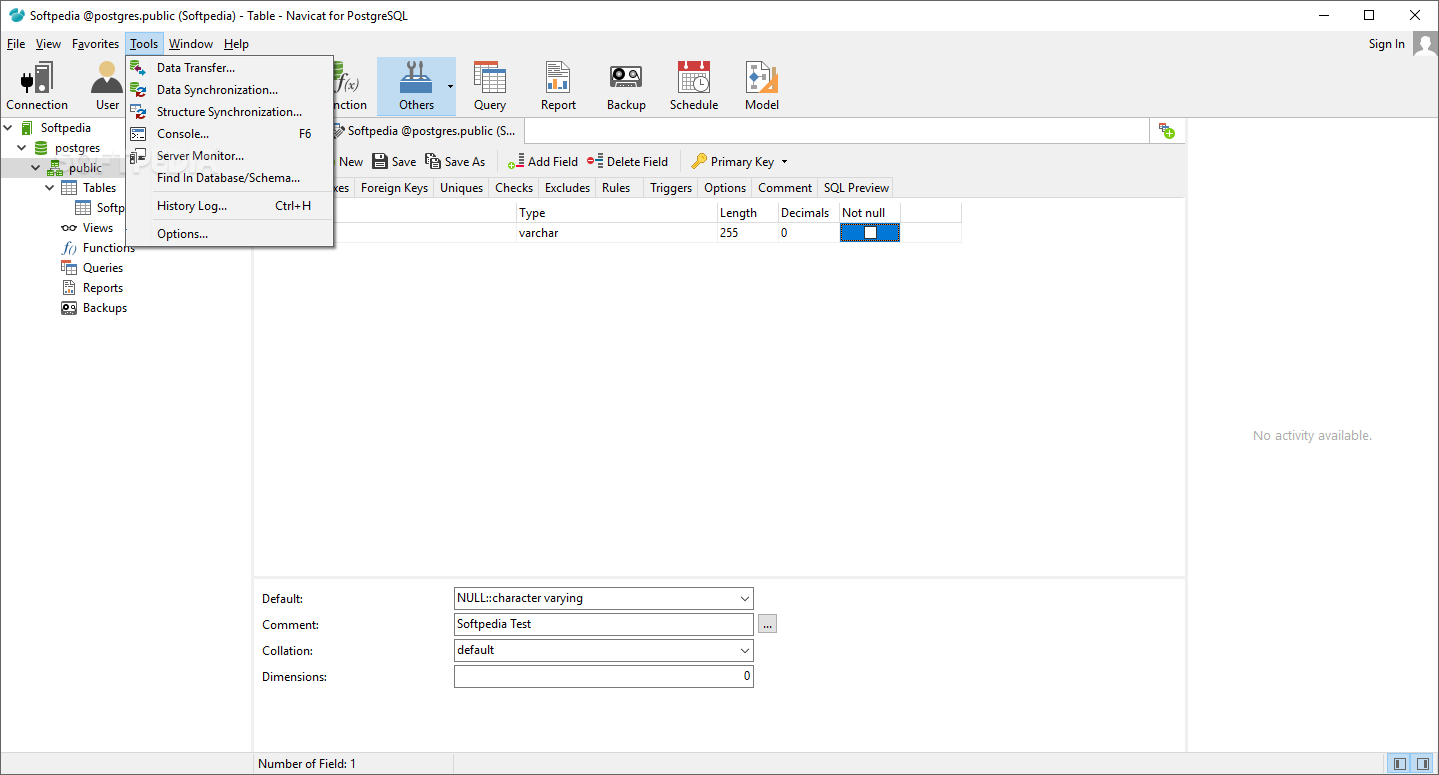Click the Dimensions input field
1439x775 pixels.
point(604,676)
